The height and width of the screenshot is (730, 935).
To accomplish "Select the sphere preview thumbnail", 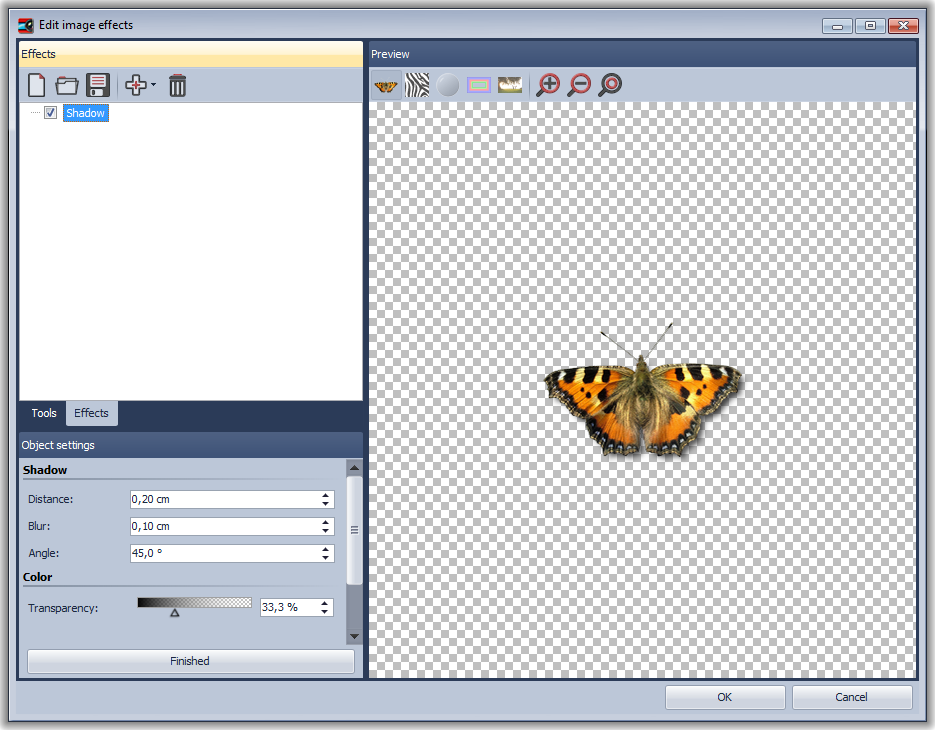I will (x=448, y=85).
